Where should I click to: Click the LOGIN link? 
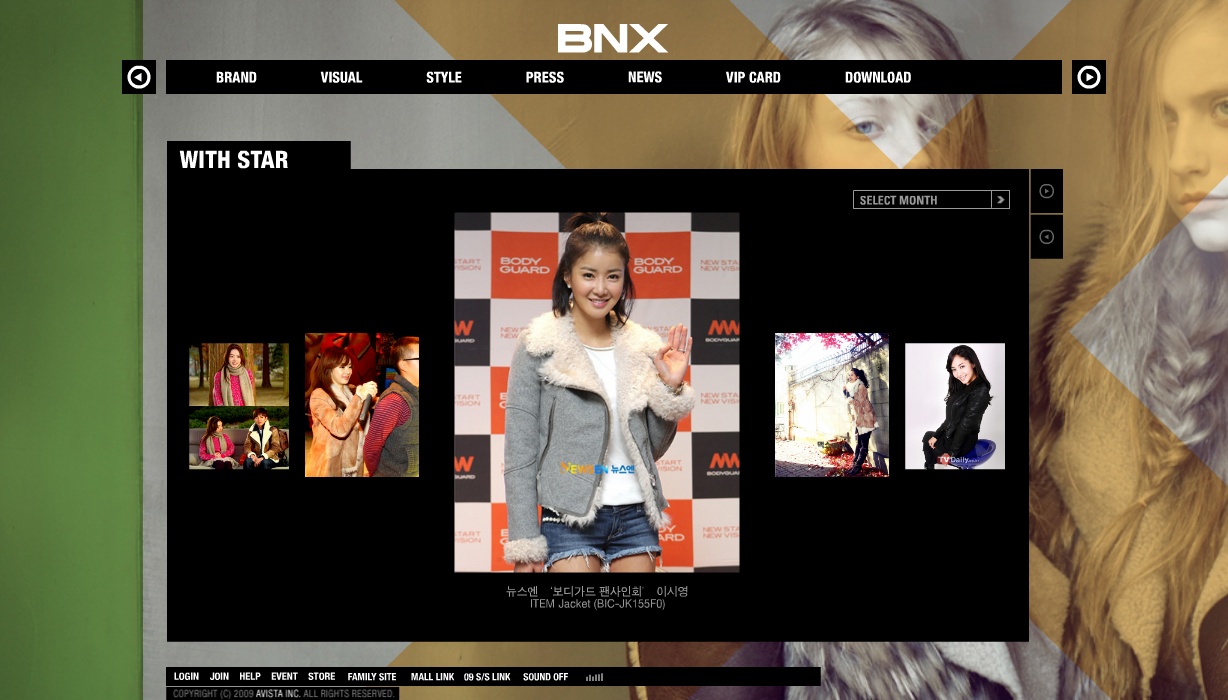(186, 677)
